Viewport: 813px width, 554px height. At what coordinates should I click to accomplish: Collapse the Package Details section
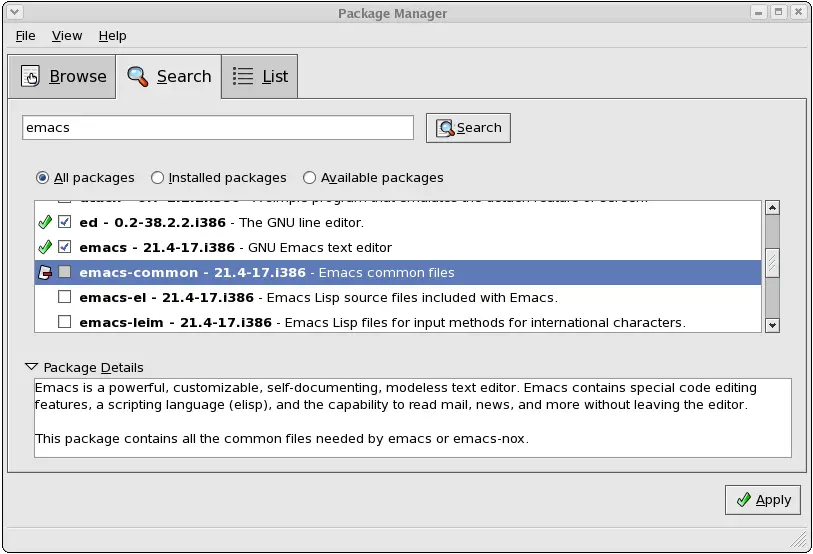[x=31, y=367]
